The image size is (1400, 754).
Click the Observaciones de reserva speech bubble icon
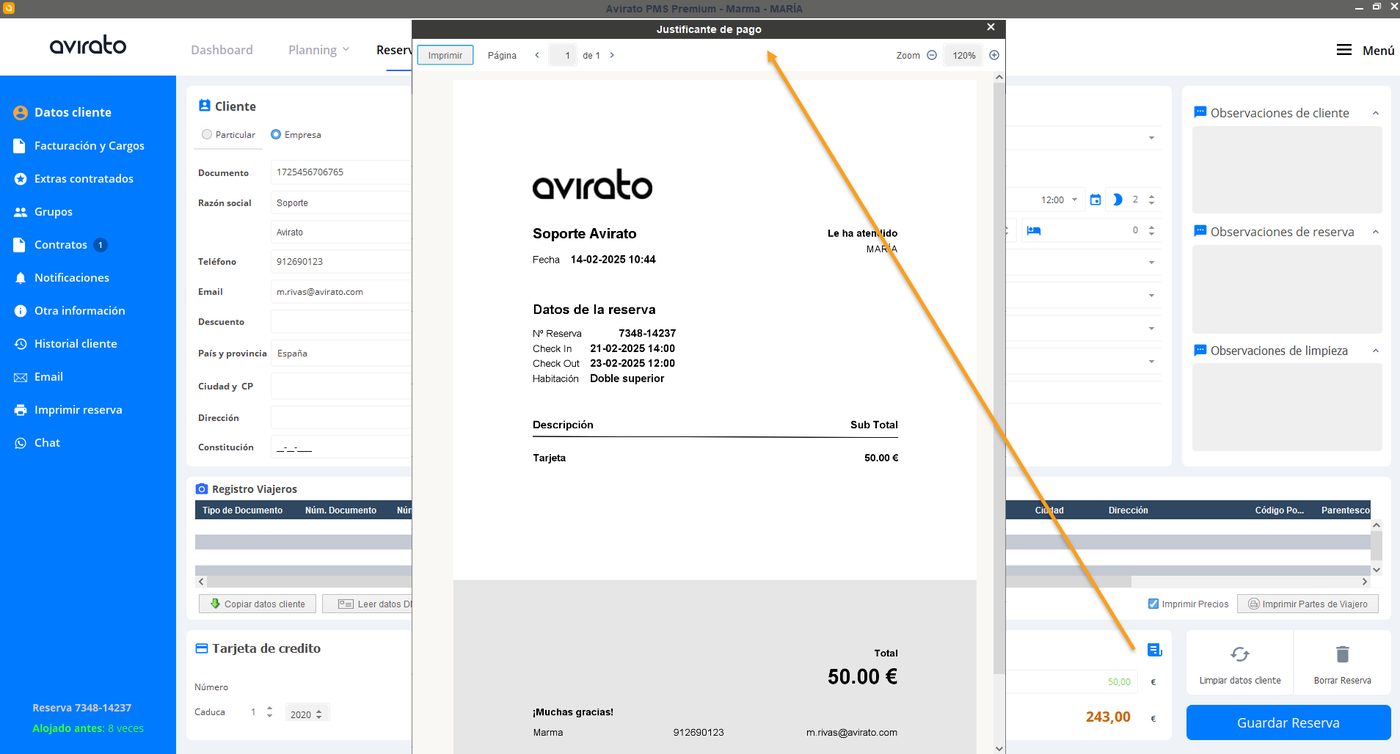pyautogui.click(x=1200, y=231)
